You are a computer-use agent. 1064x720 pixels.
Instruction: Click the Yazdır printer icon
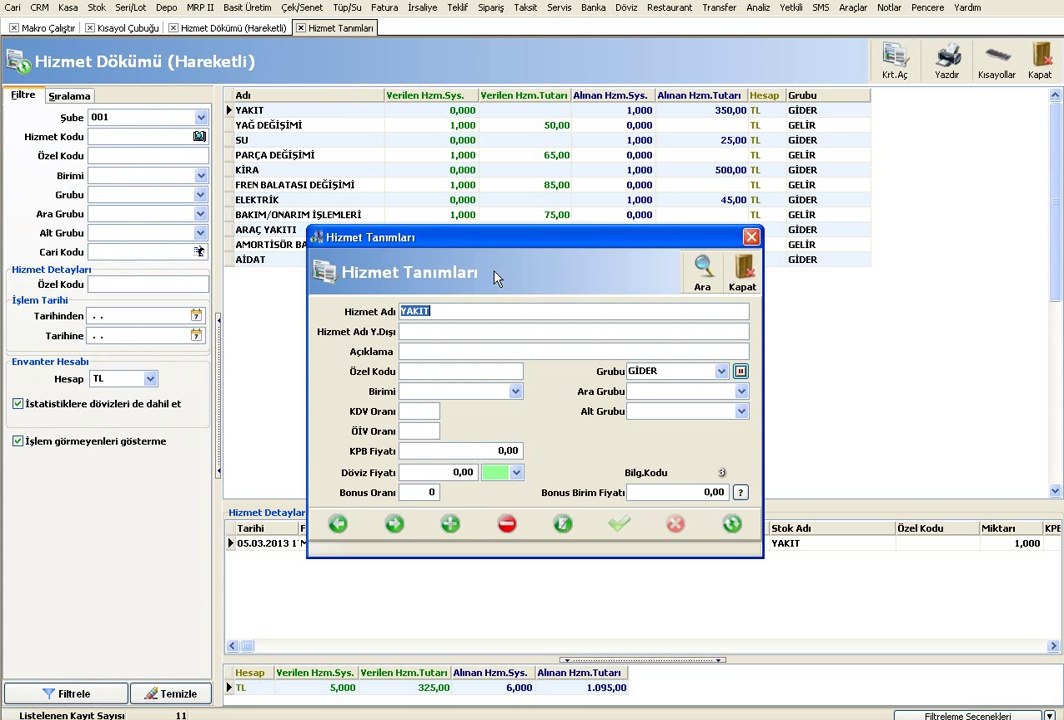tap(947, 61)
